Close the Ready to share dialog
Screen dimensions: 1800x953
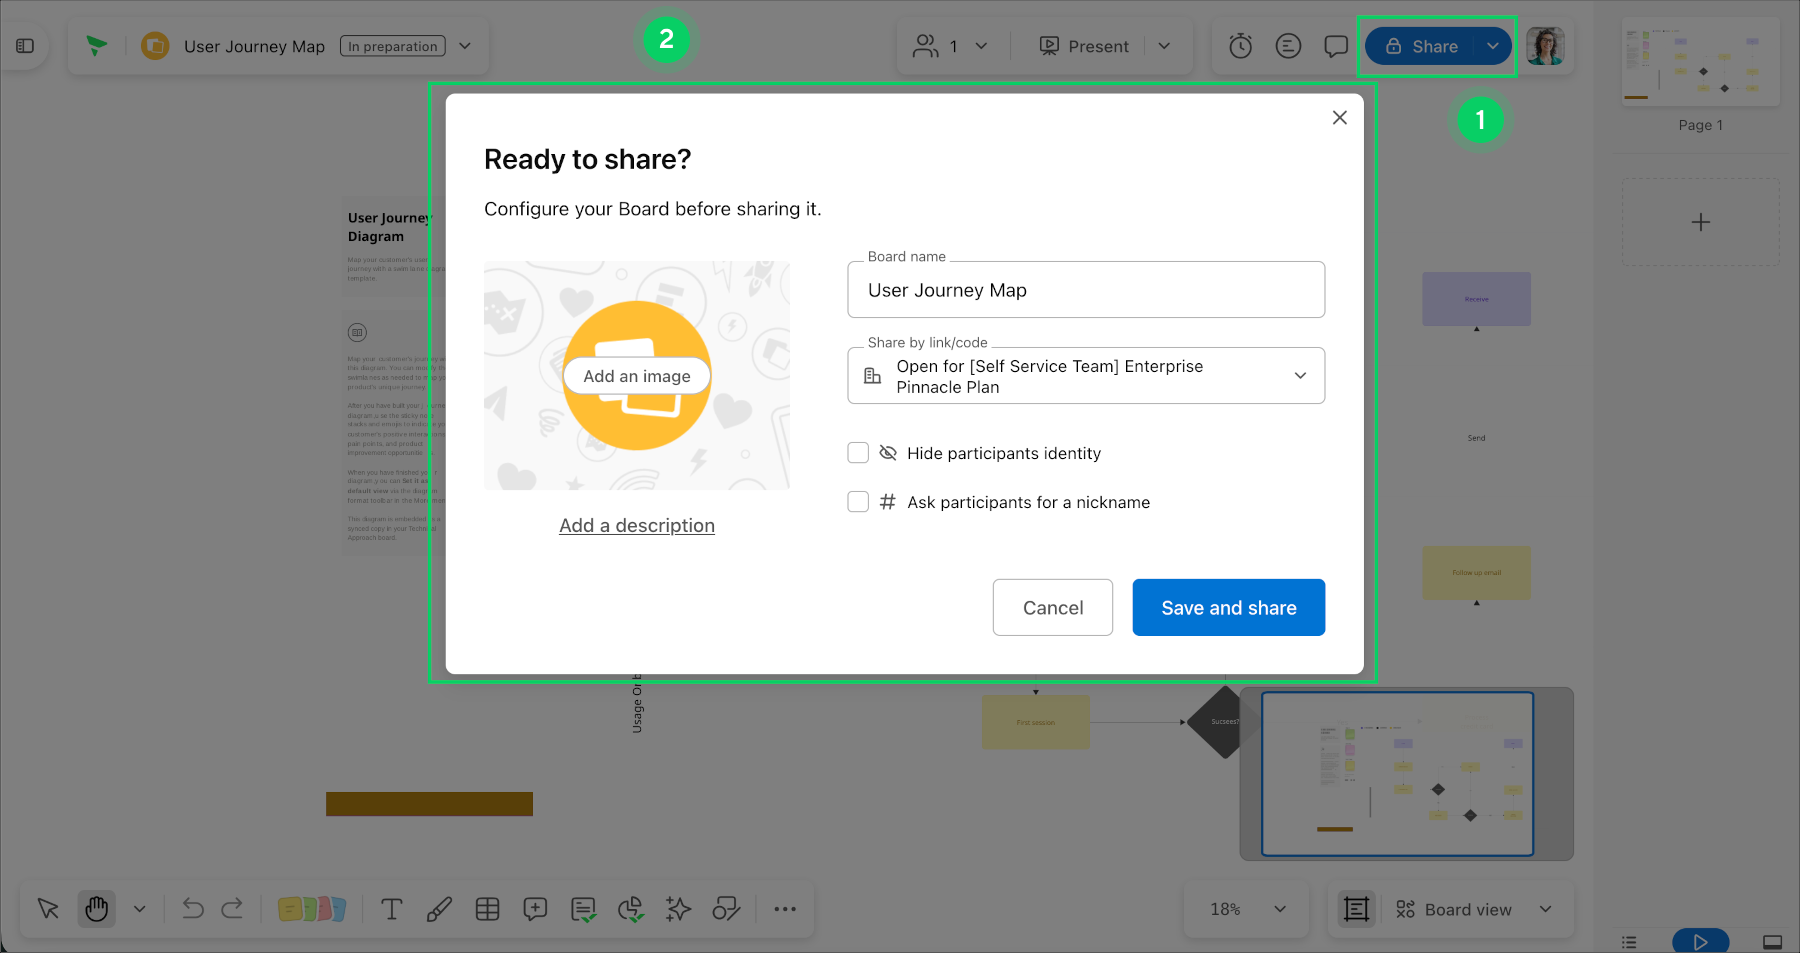point(1340,118)
